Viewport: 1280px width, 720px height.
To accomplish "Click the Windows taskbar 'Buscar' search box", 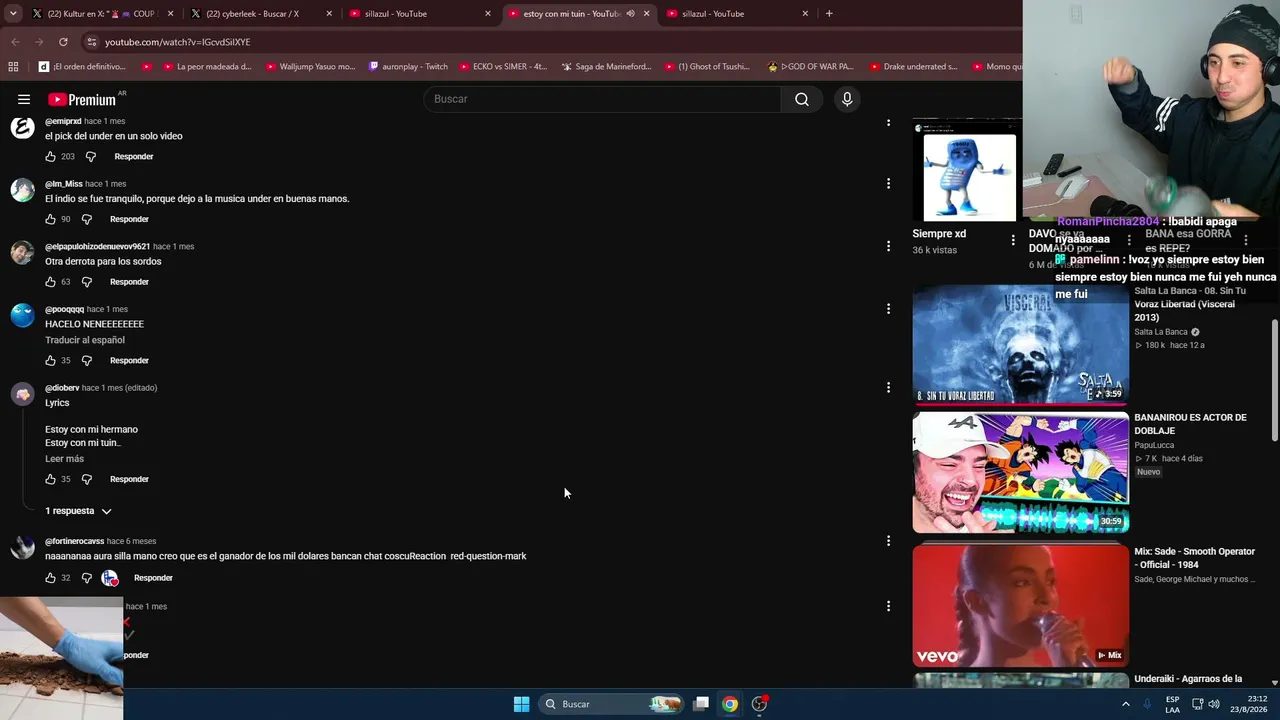I will [613, 704].
